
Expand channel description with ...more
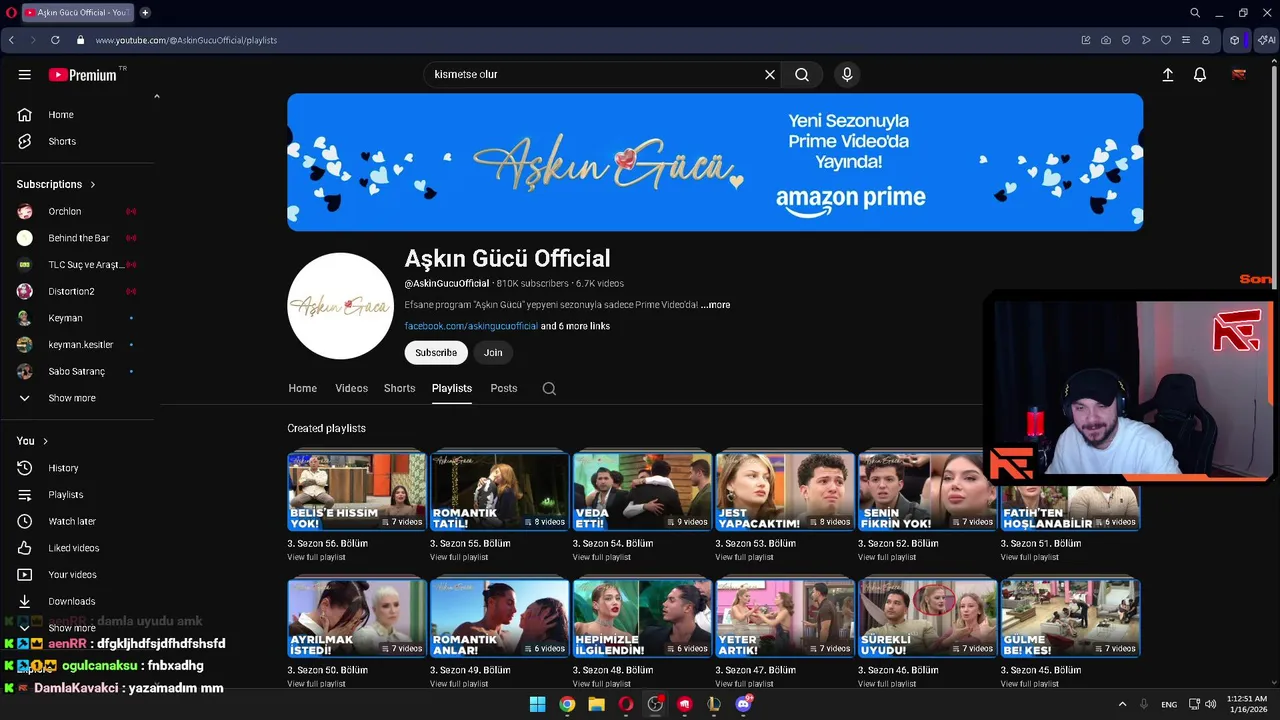click(715, 305)
